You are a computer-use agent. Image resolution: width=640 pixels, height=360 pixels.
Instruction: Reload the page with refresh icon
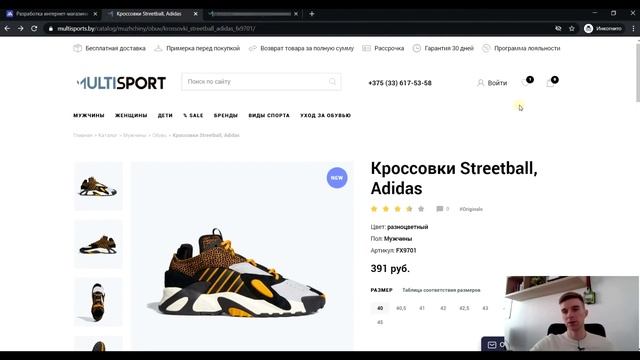click(34, 29)
